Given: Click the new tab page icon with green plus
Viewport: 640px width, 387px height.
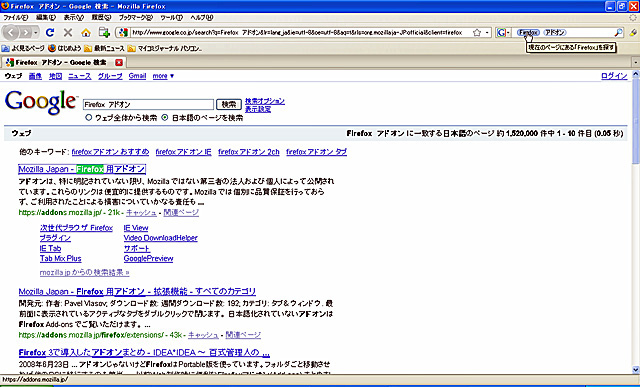Looking at the screenshot, I should point(104,32).
